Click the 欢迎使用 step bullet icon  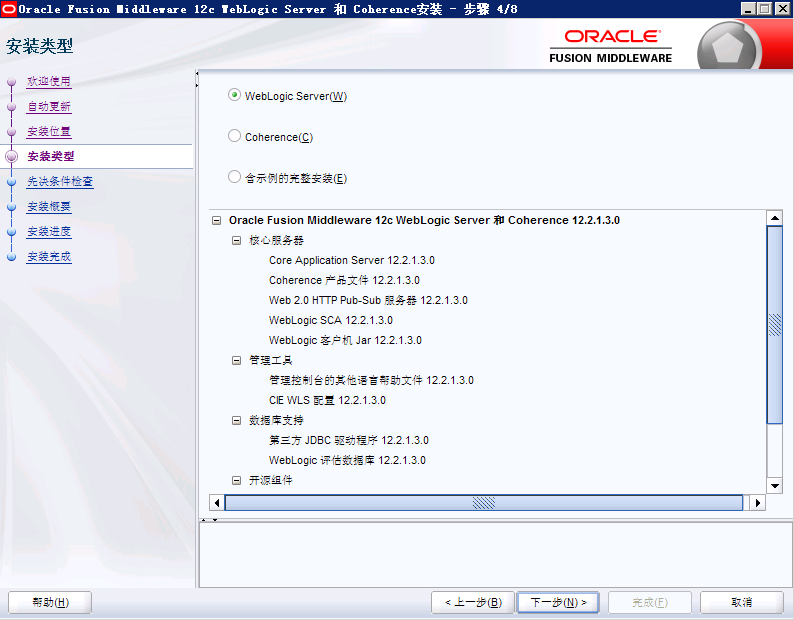pos(11,82)
